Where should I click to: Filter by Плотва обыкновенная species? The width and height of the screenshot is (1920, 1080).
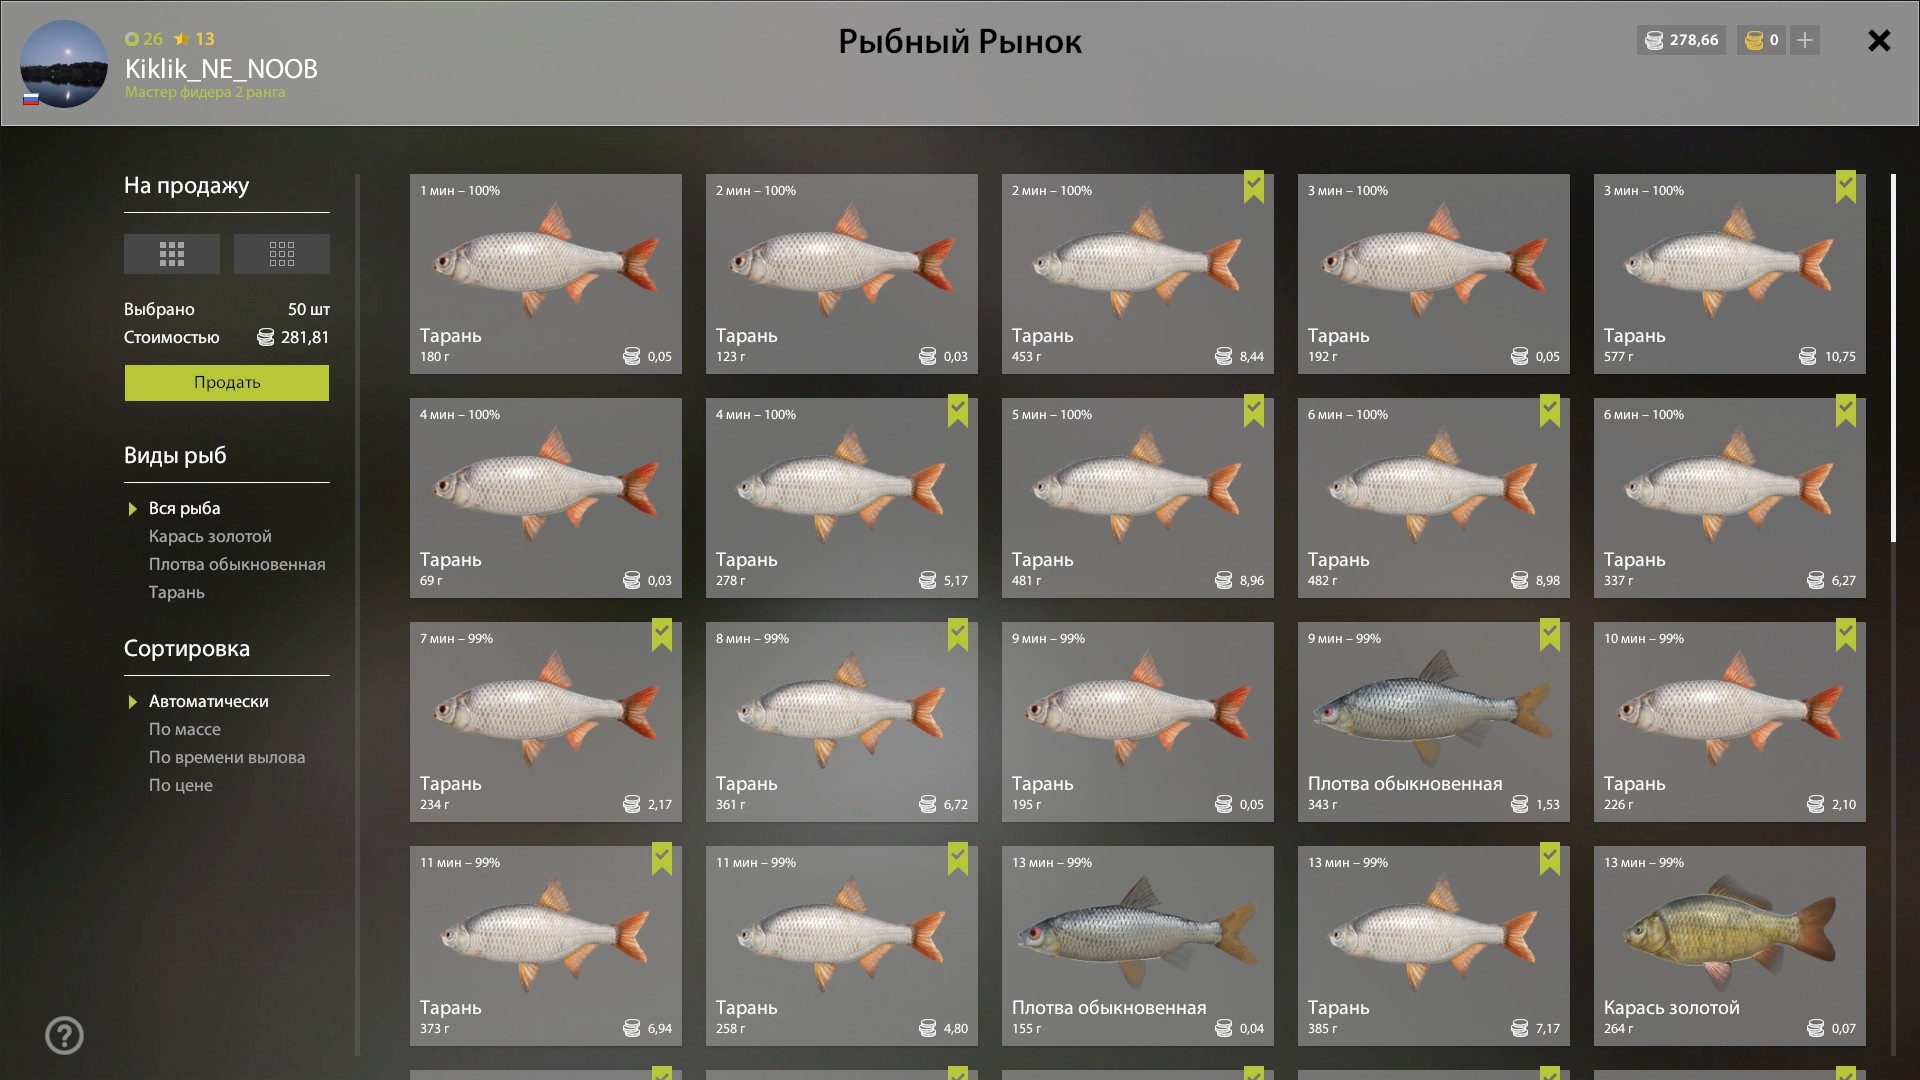point(237,564)
